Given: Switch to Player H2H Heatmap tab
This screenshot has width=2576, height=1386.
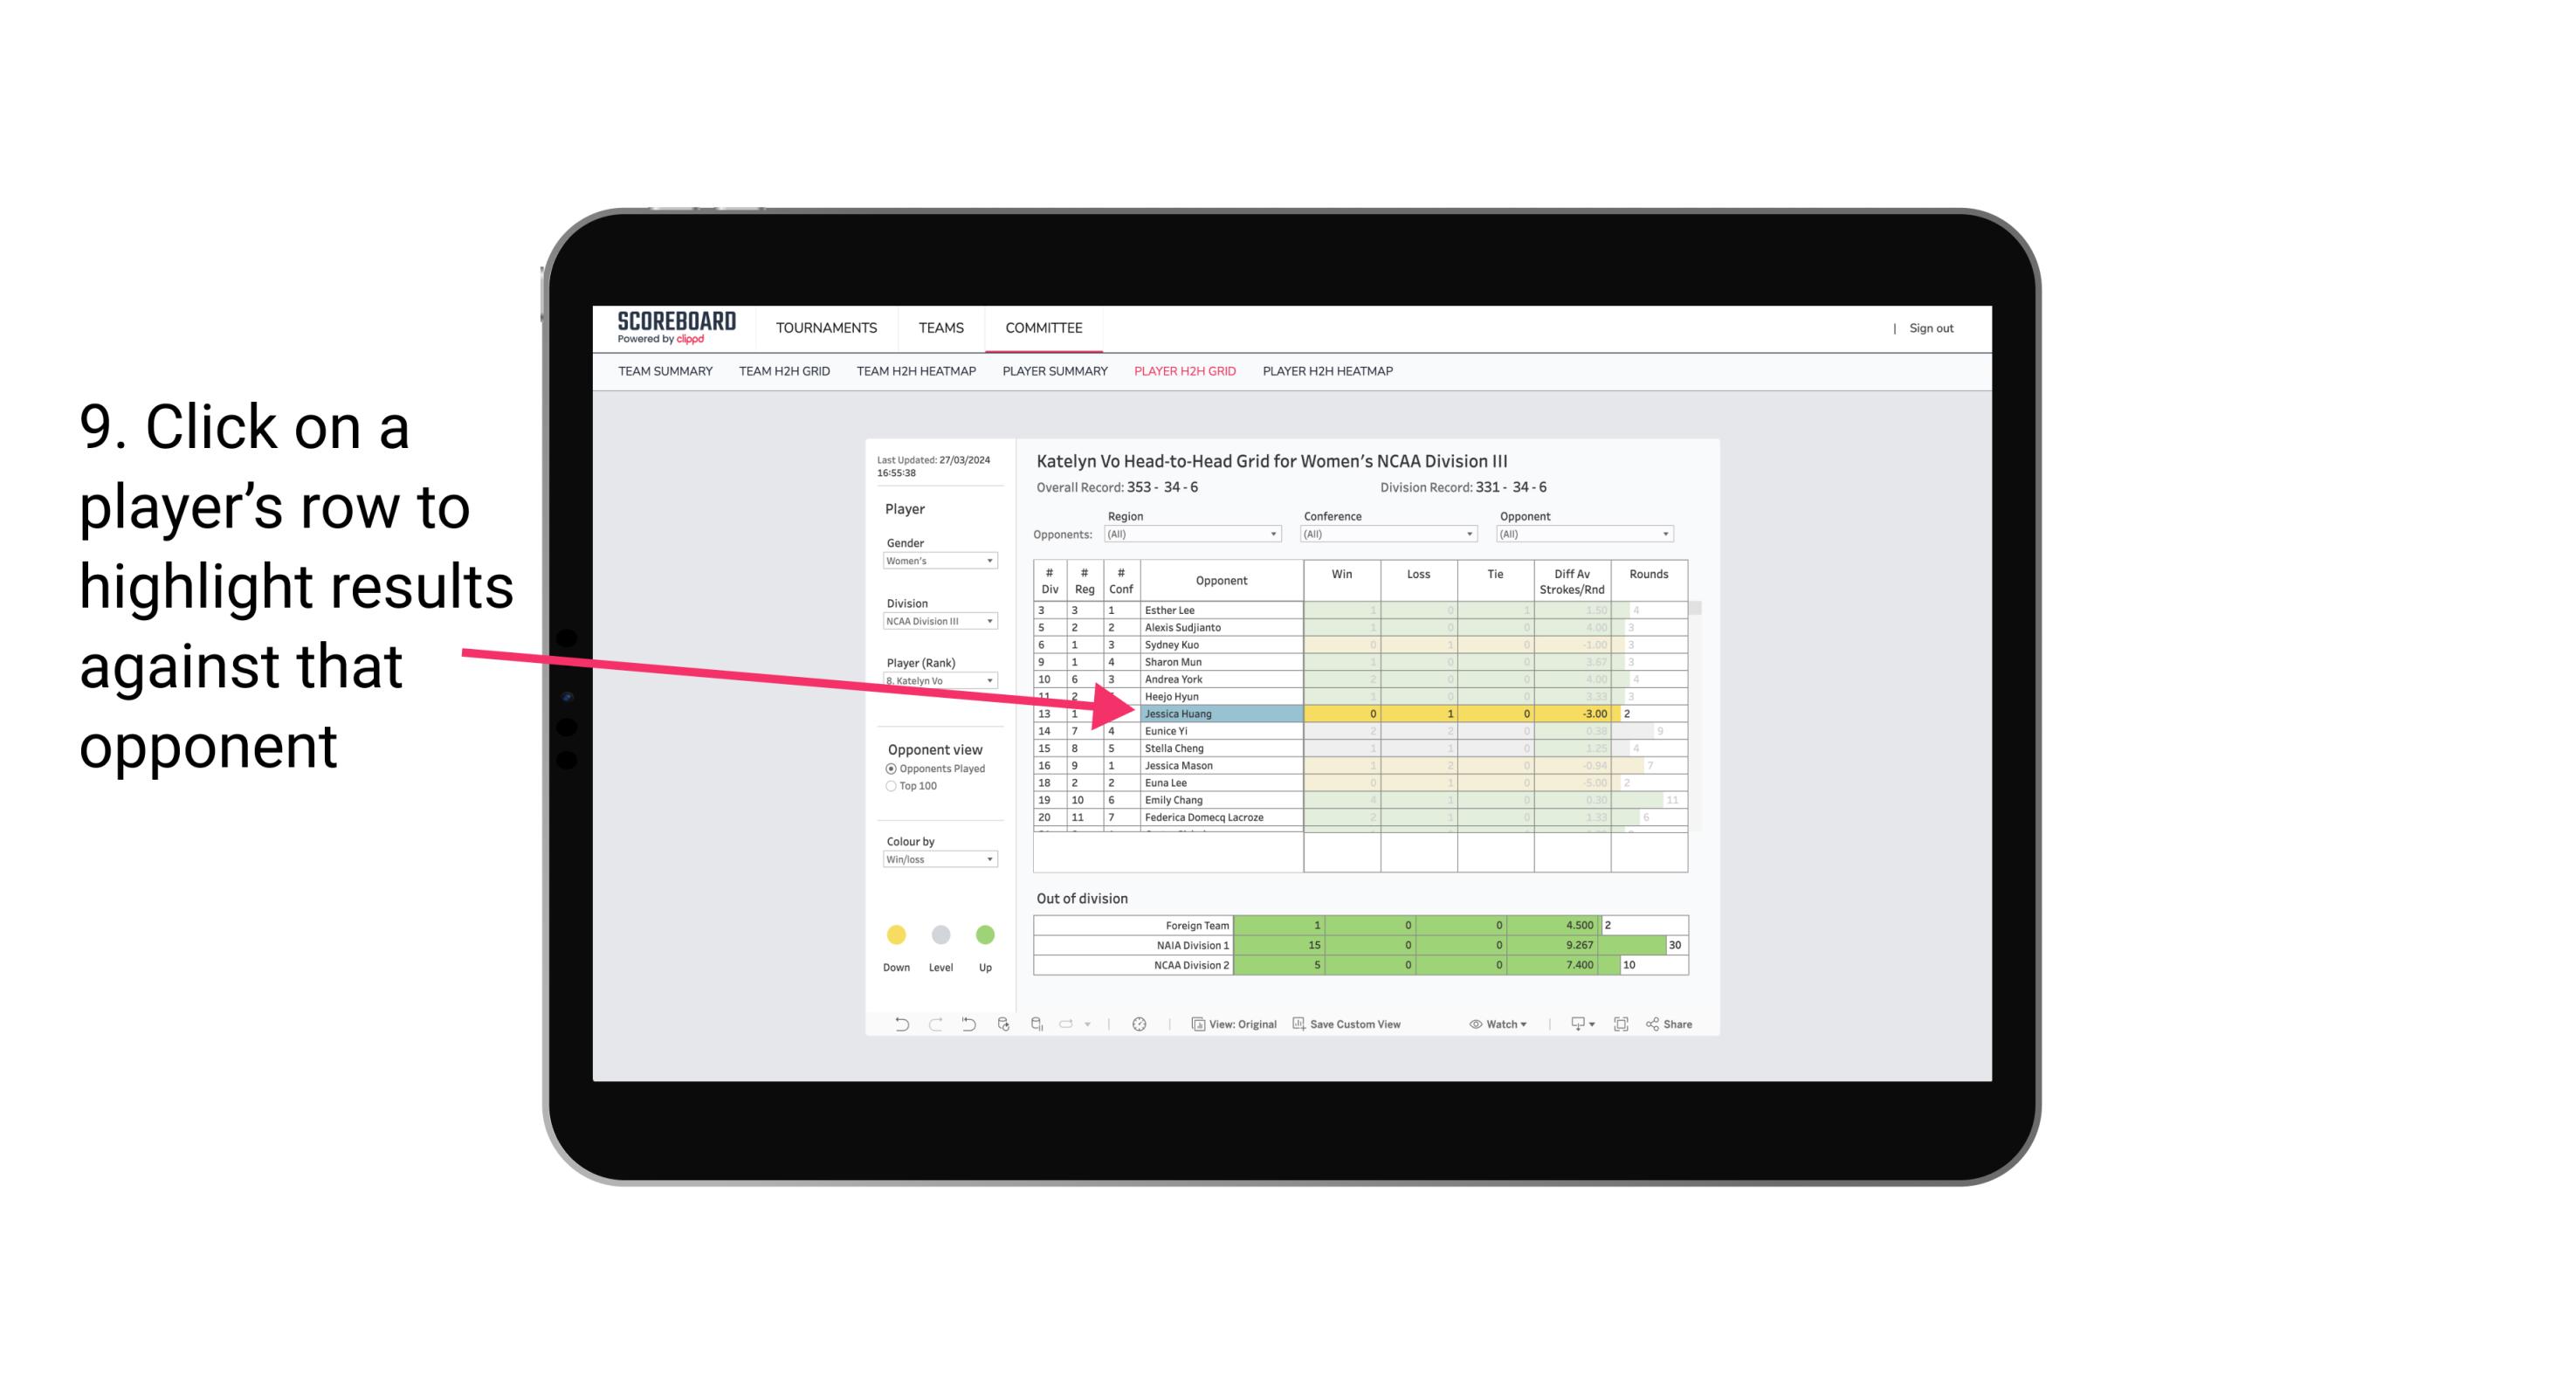Looking at the screenshot, I should pyautogui.click(x=1329, y=374).
